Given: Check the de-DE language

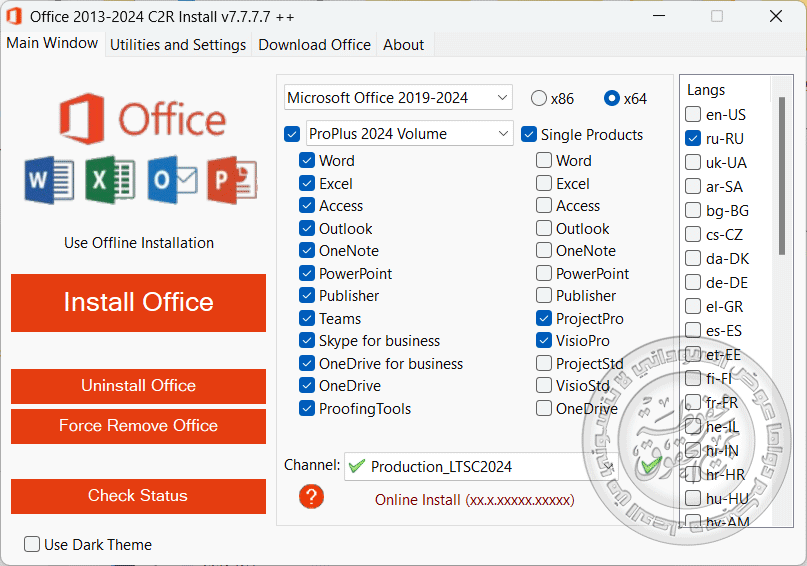Looking at the screenshot, I should 693,282.
